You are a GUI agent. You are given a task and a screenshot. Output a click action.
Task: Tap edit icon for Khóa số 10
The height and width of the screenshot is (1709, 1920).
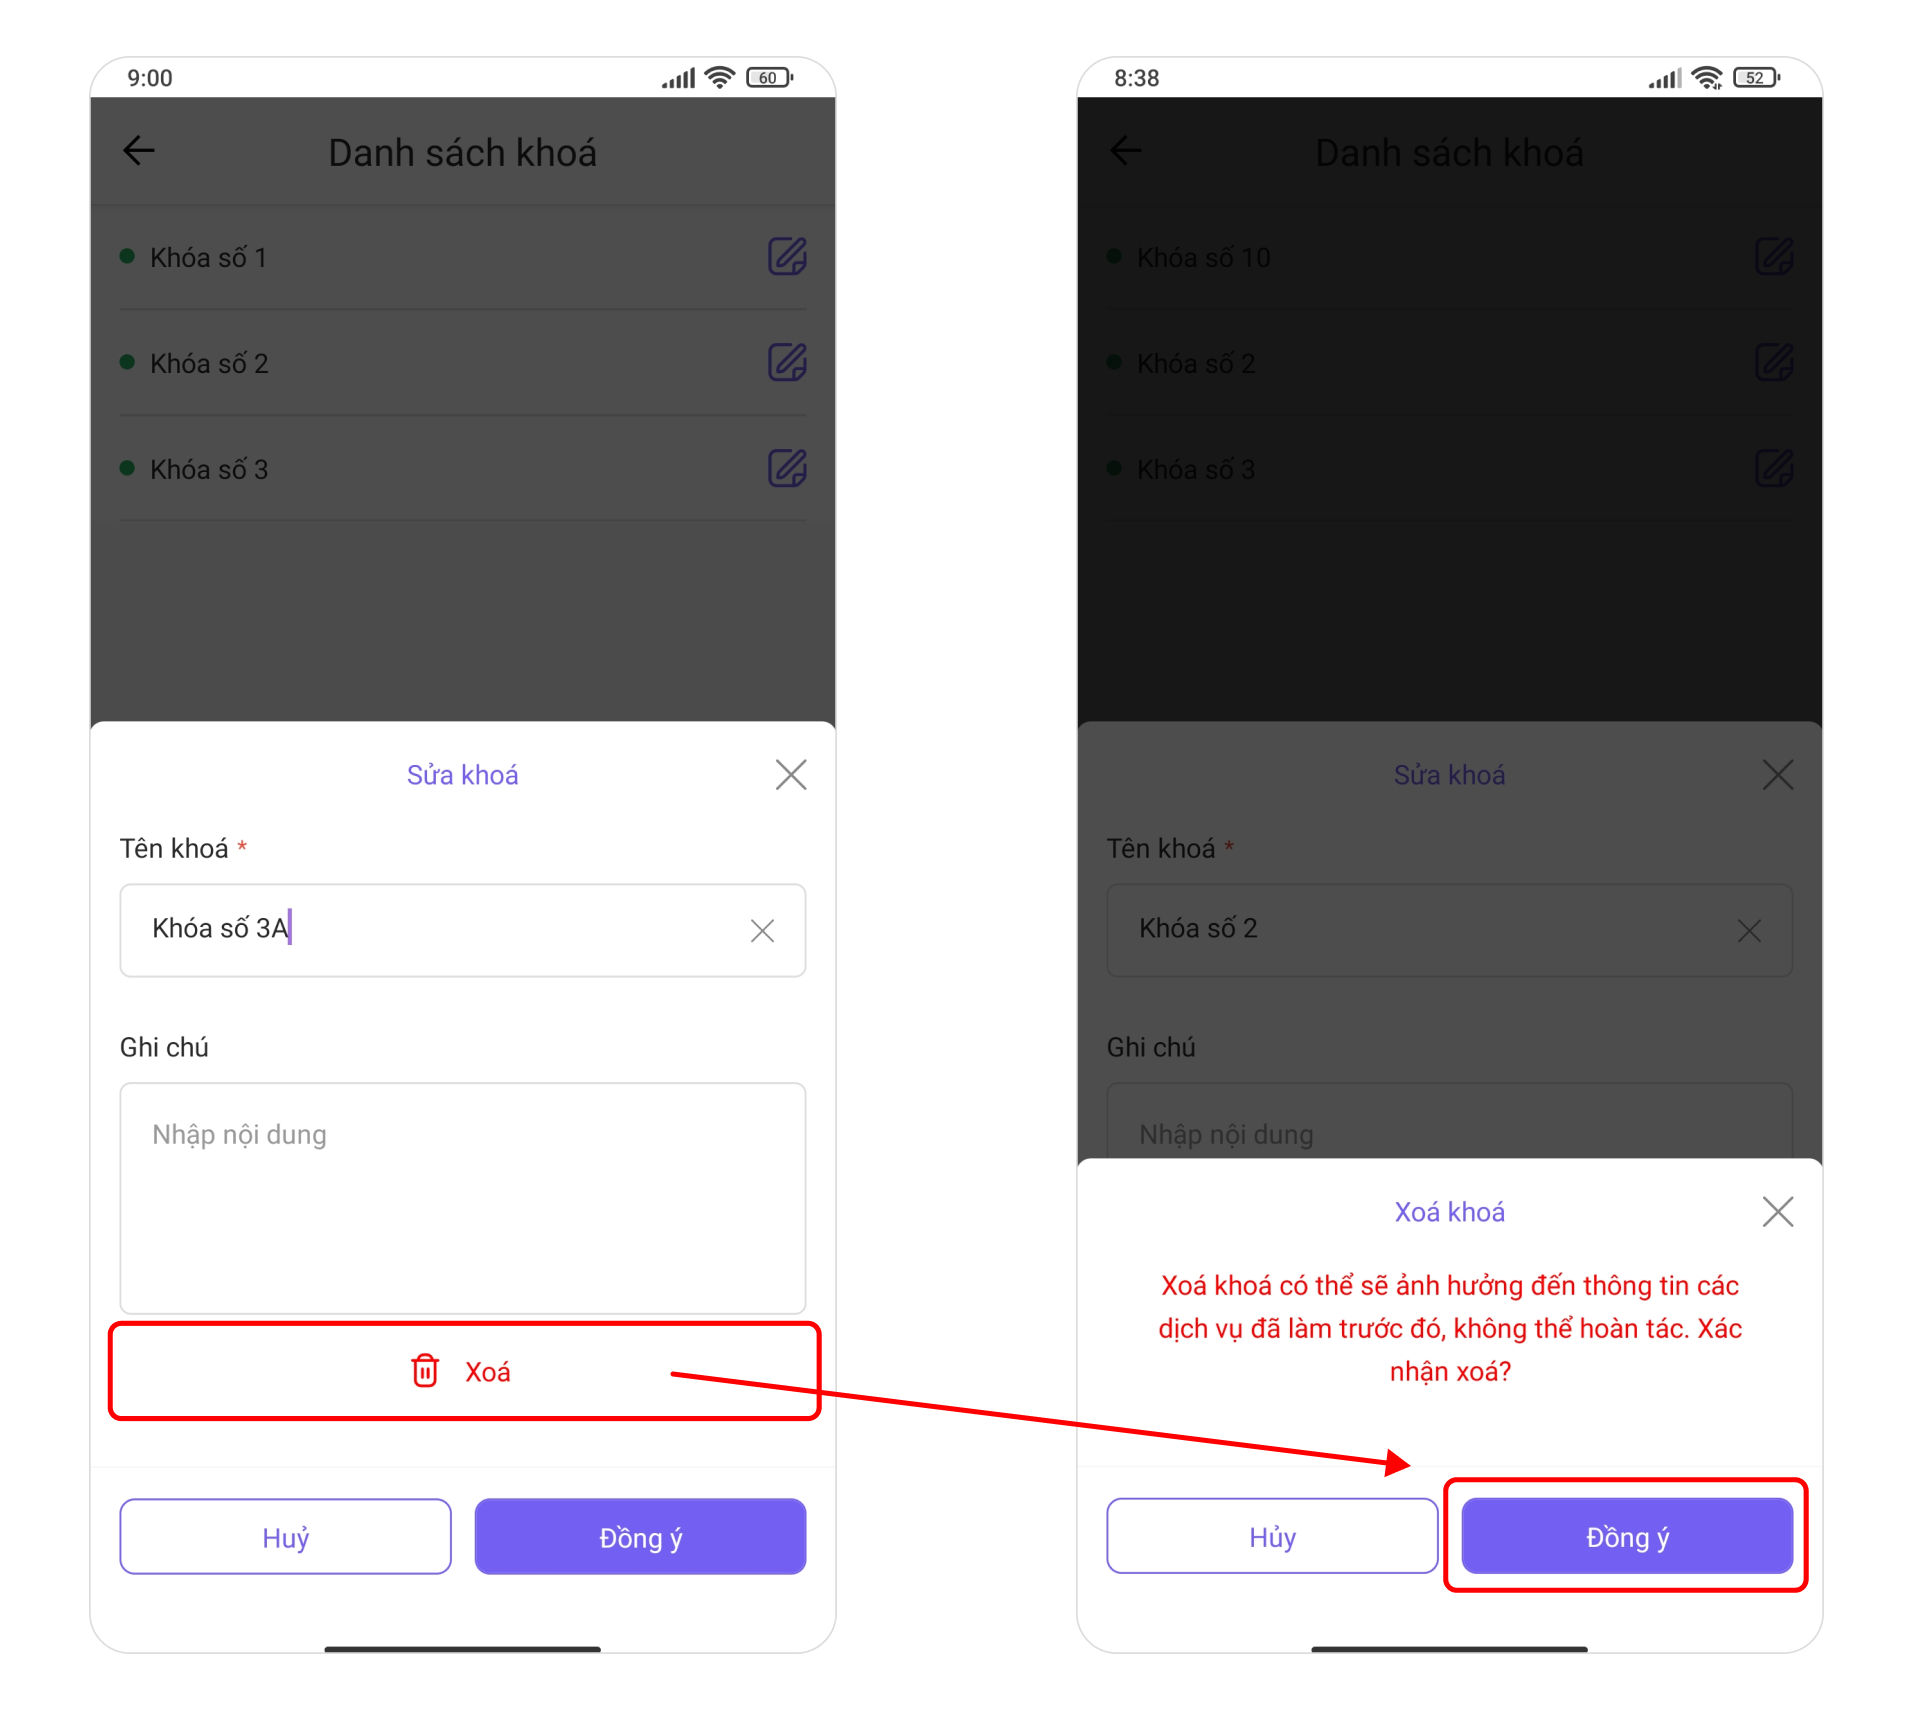click(1774, 257)
